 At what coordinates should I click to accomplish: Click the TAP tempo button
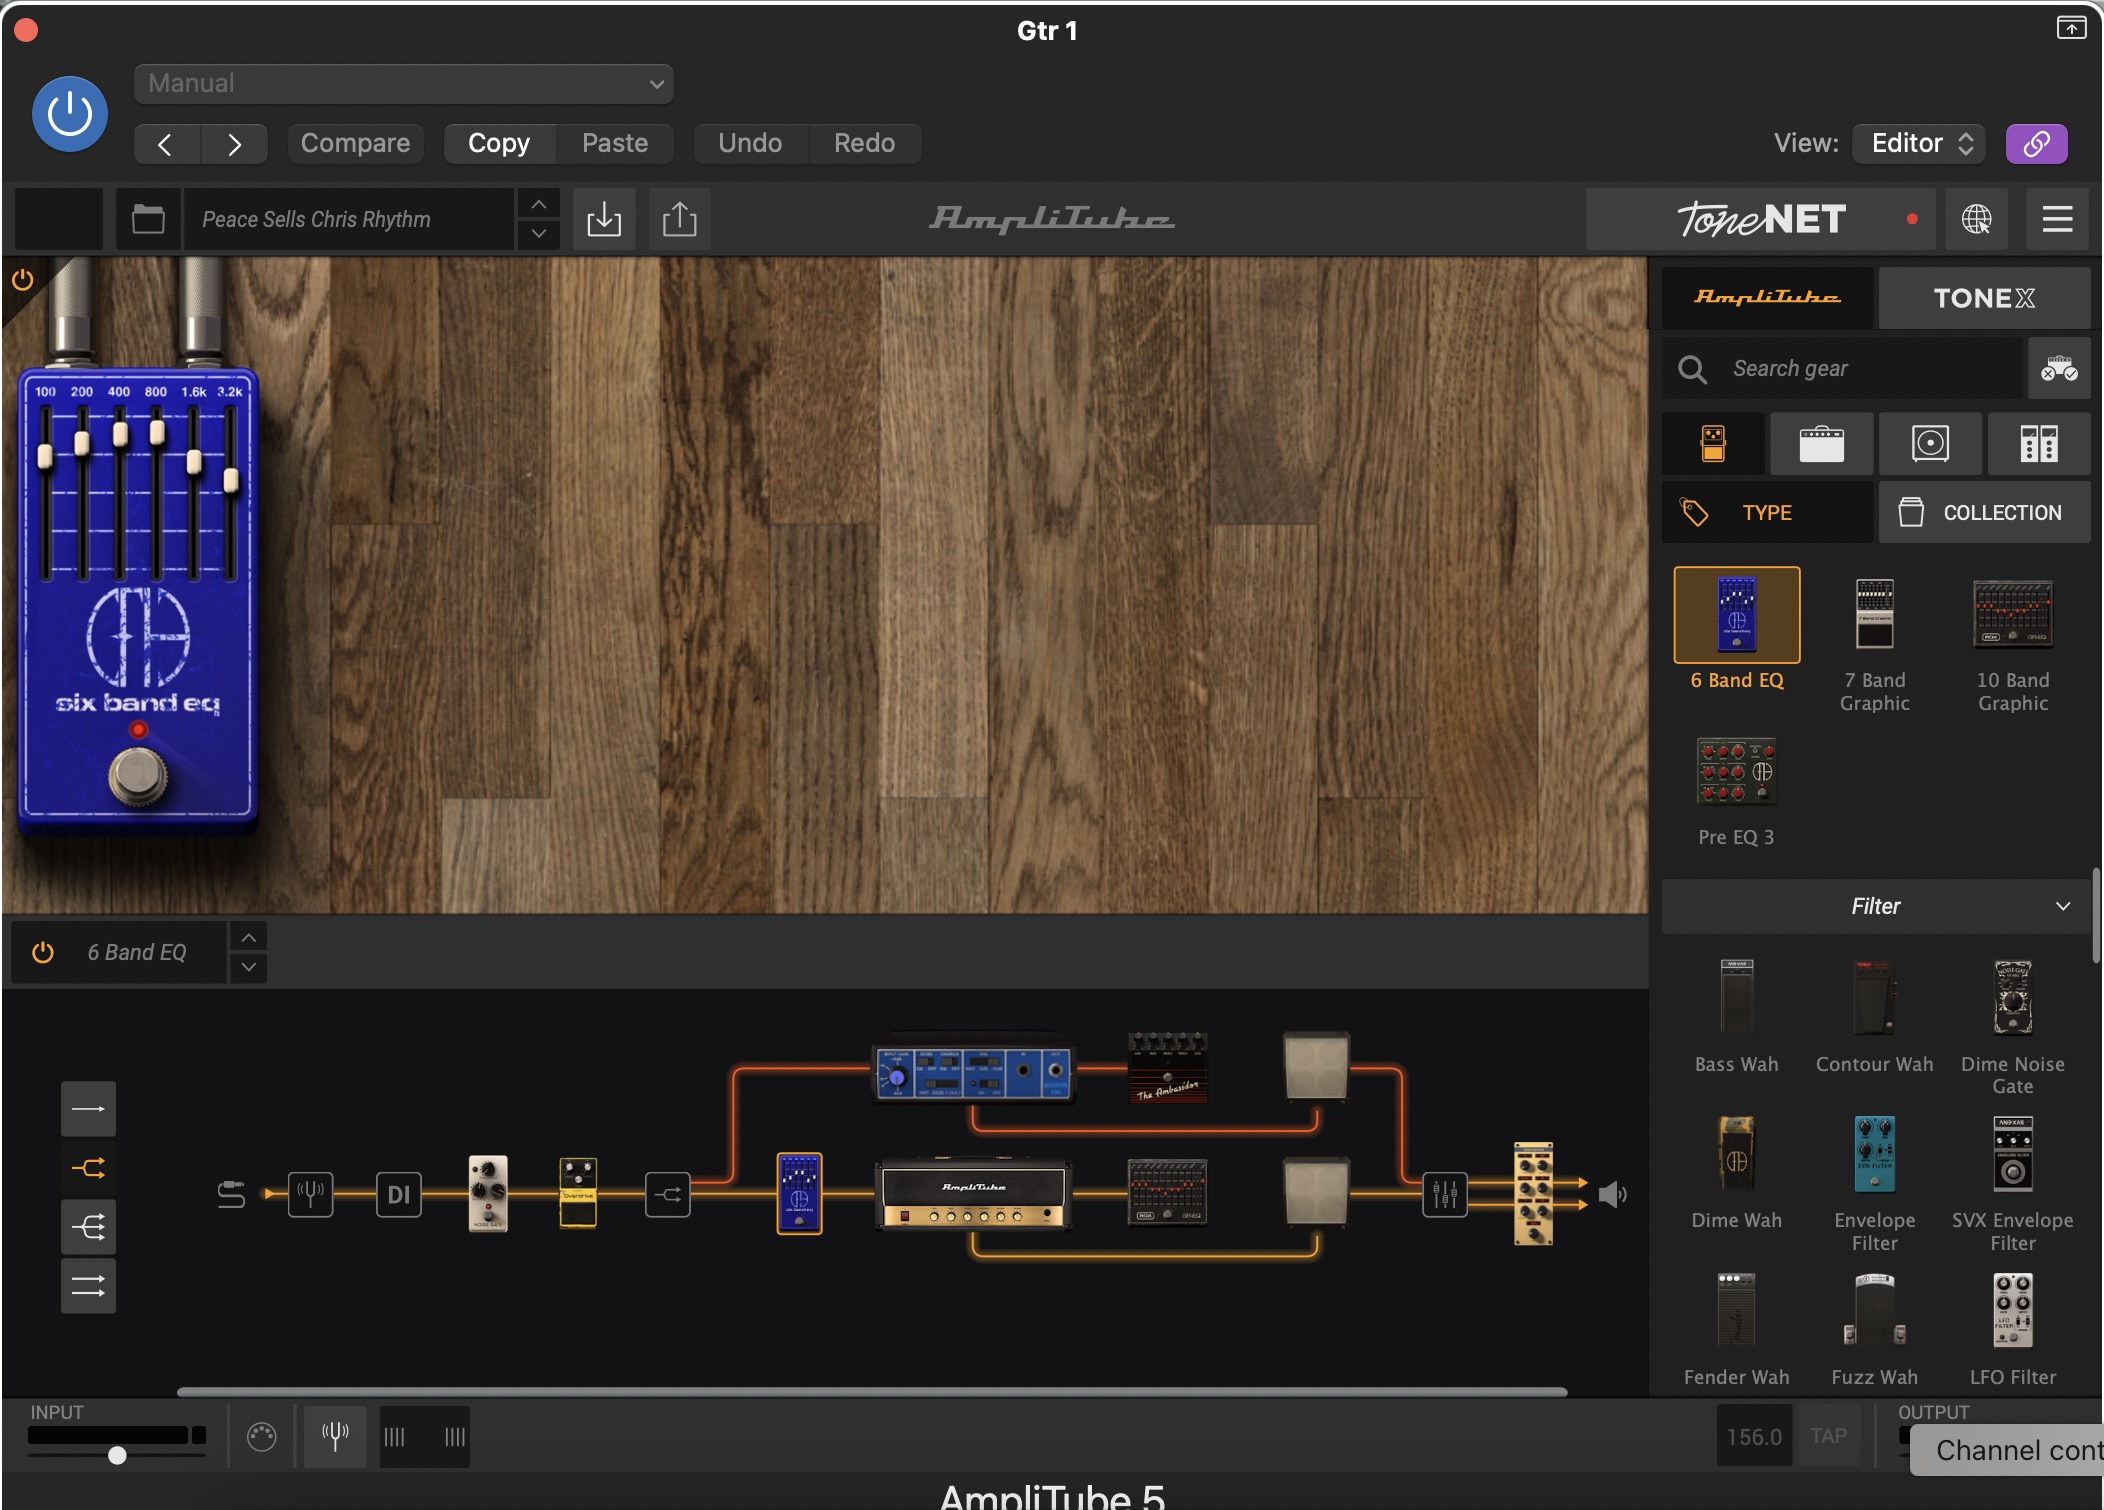1828,1436
